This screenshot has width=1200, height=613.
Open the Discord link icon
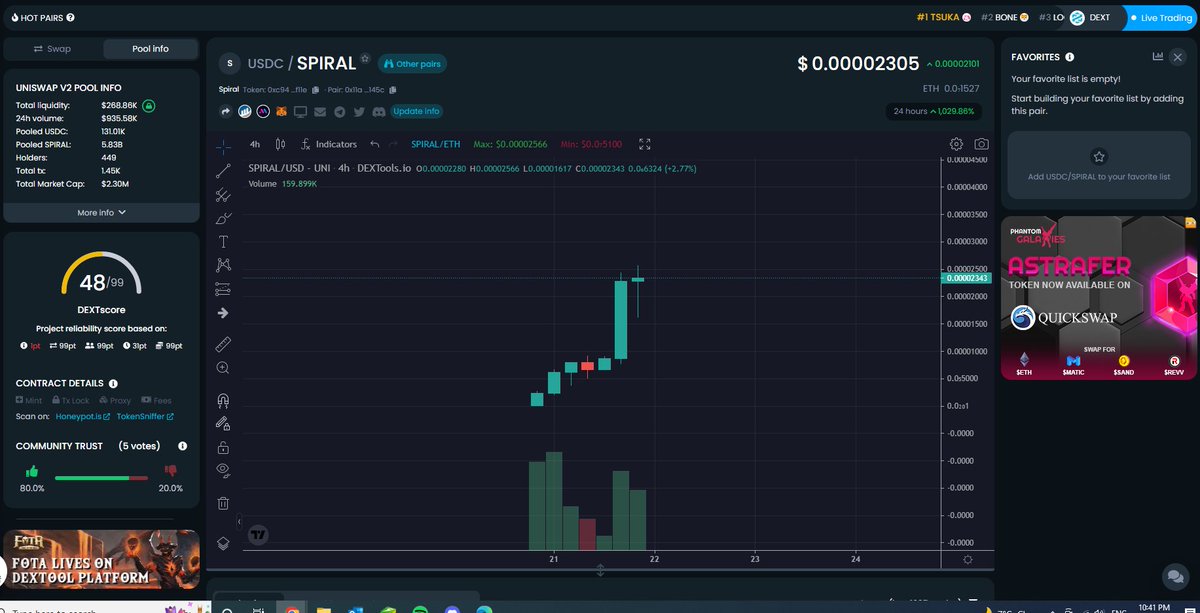(378, 111)
